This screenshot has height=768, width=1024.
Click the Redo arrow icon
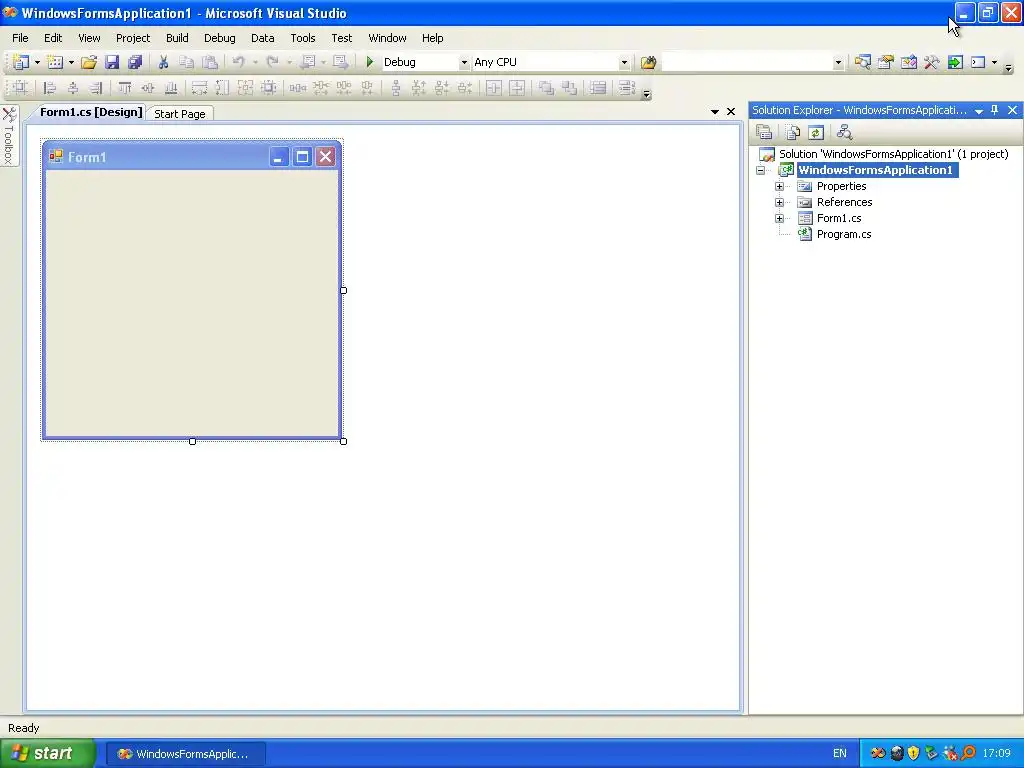[272, 62]
